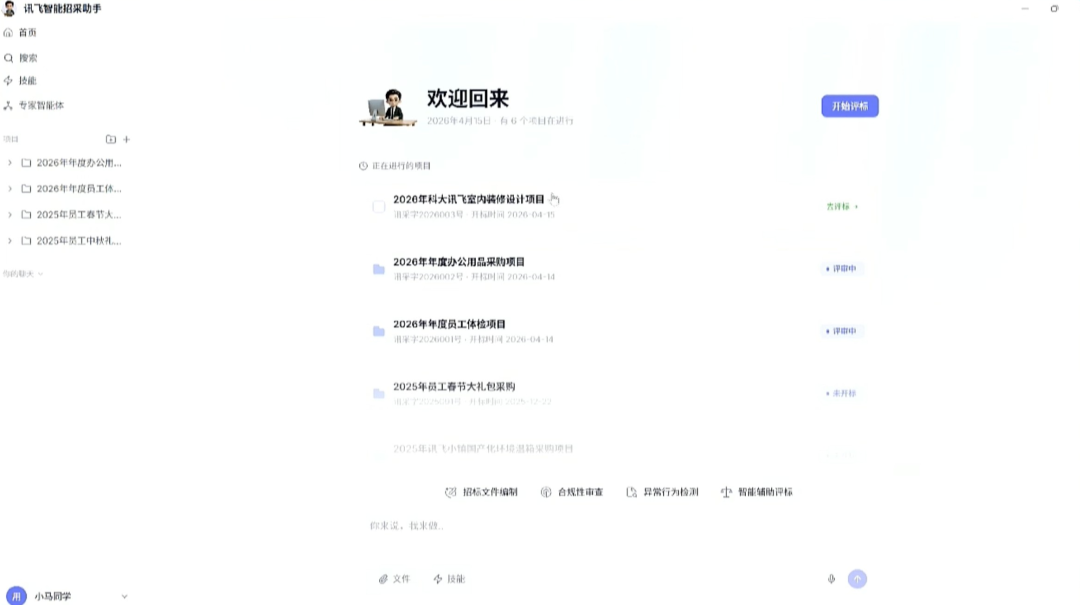This screenshot has width=1080, height=605.
Task: Click the 技能 icon below the chat box
Action: point(438,579)
